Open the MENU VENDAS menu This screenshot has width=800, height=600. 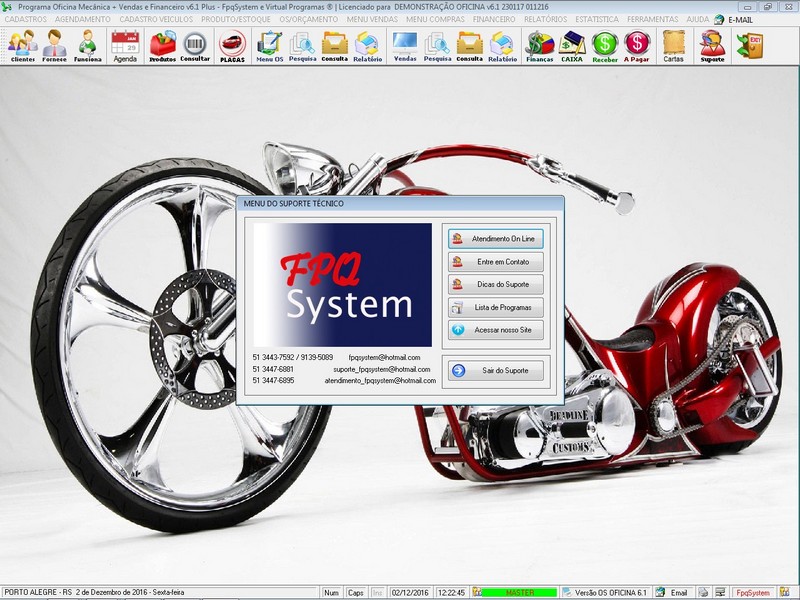pos(372,19)
